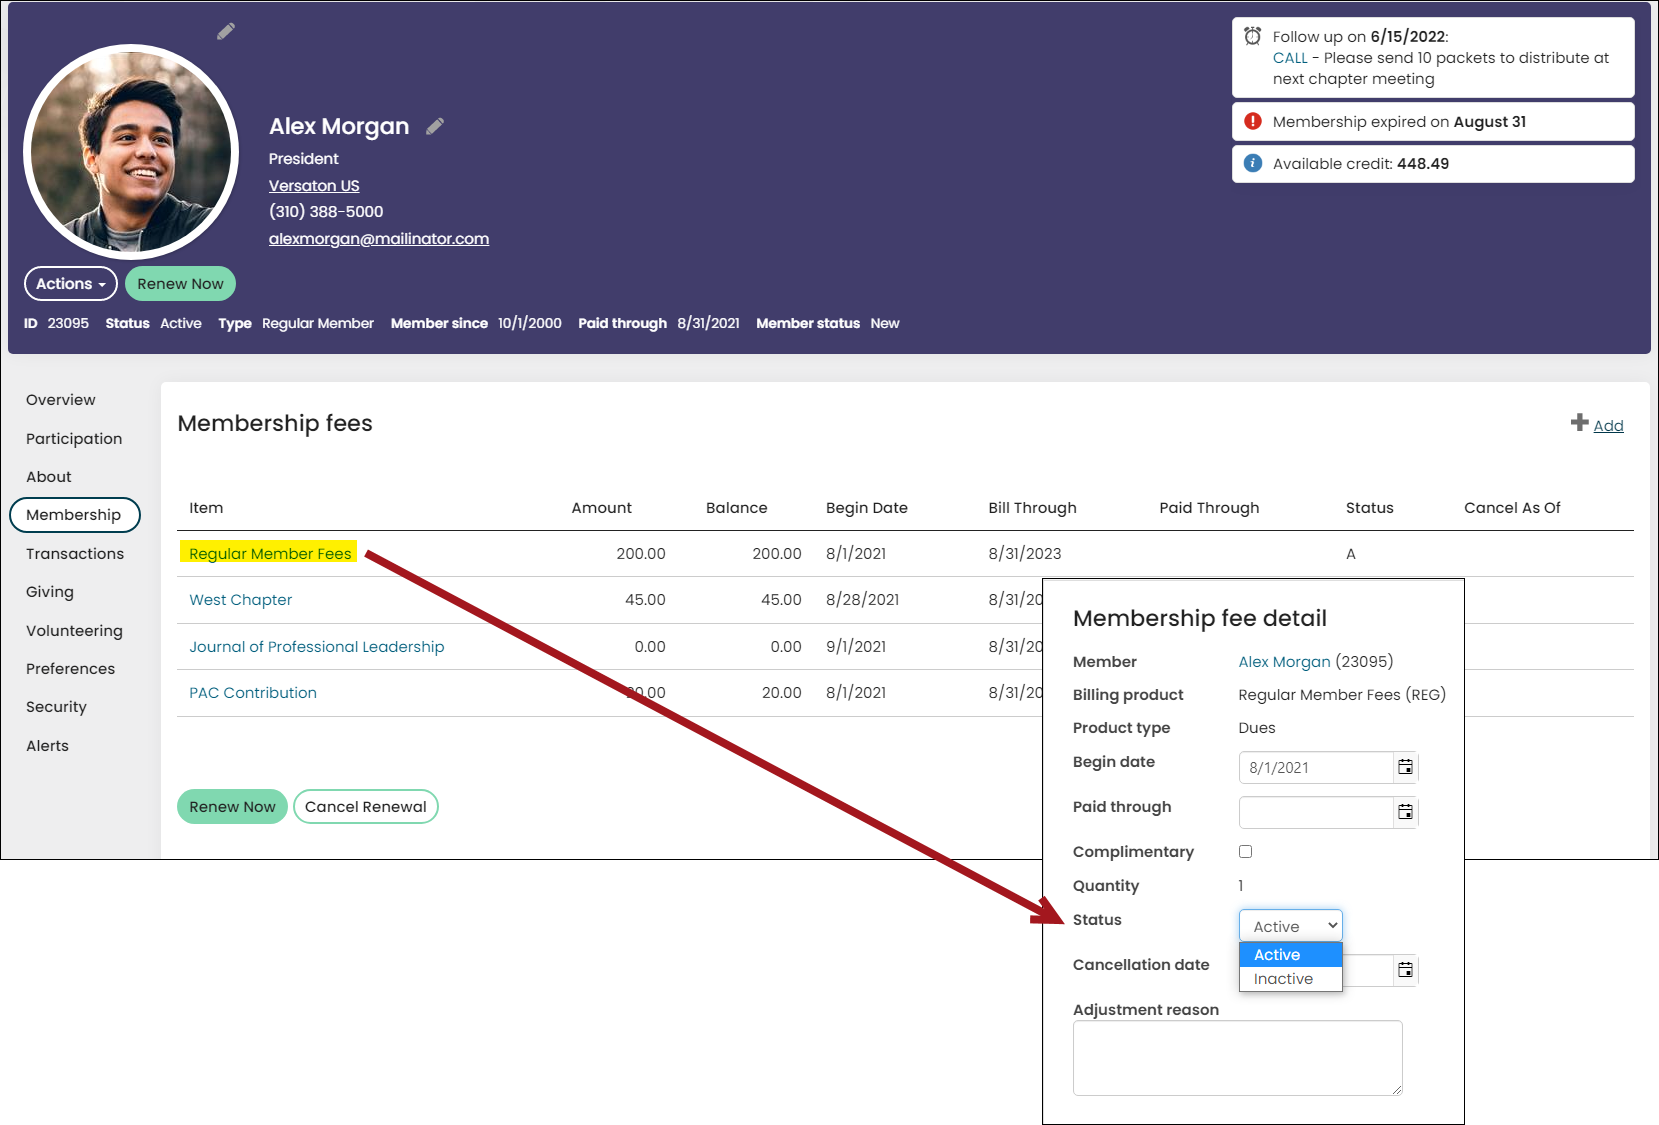Click the Begin Date column header
This screenshot has height=1125, width=1659.
pos(867,508)
